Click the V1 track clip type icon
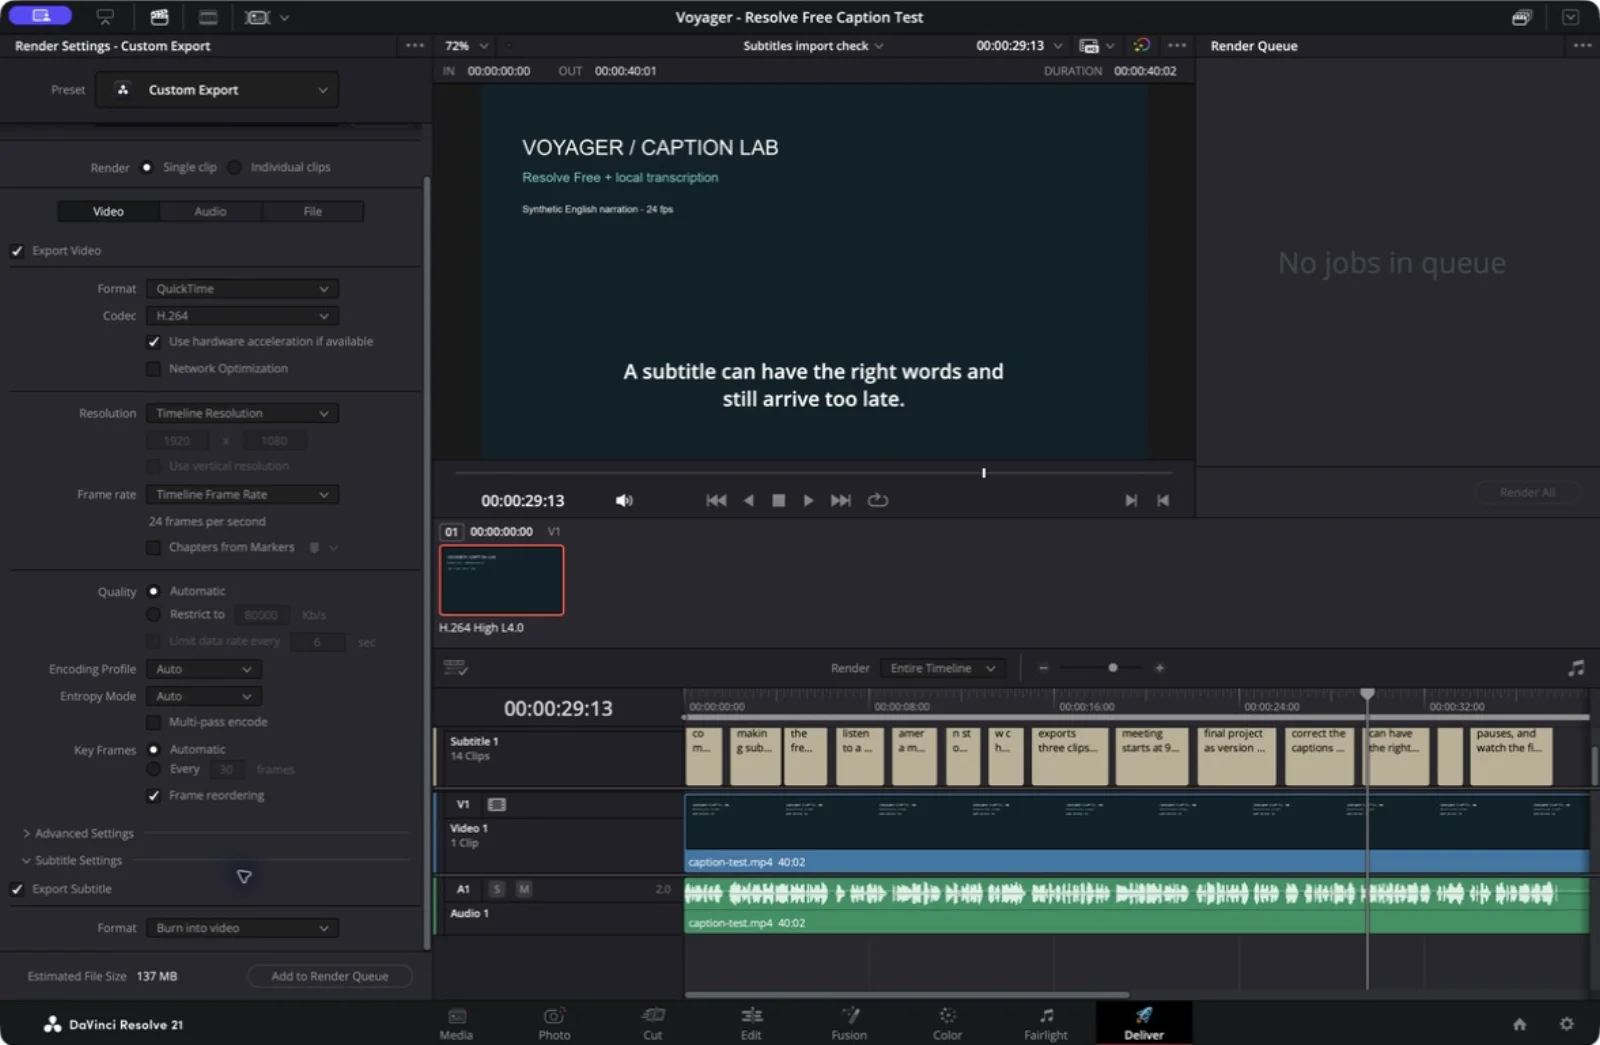 (496, 804)
